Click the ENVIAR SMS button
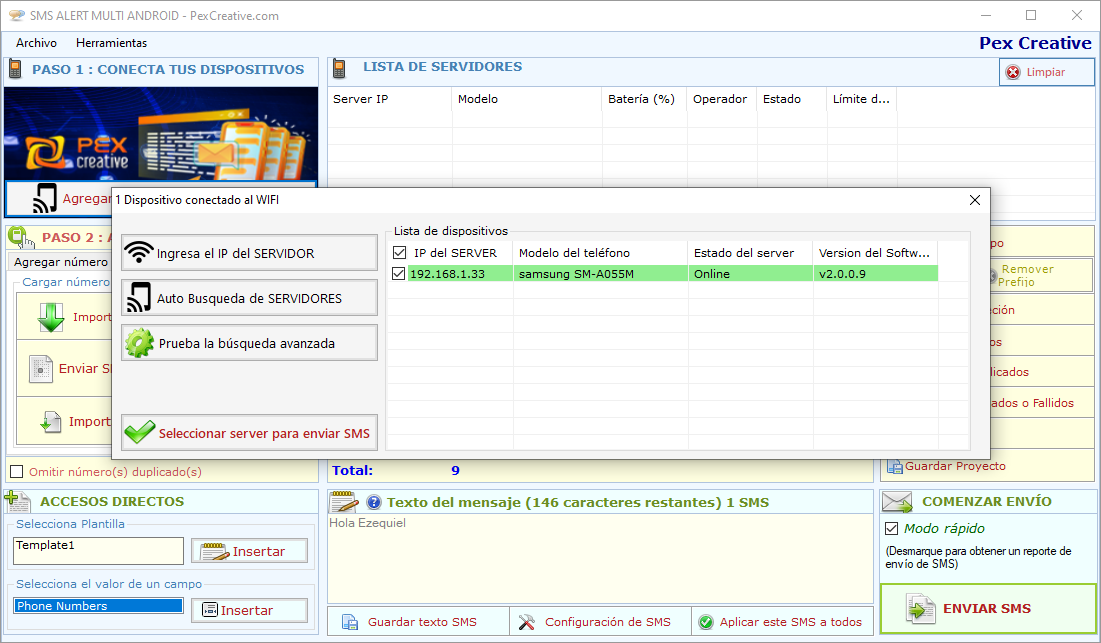This screenshot has height=643, width=1101. coord(988,609)
